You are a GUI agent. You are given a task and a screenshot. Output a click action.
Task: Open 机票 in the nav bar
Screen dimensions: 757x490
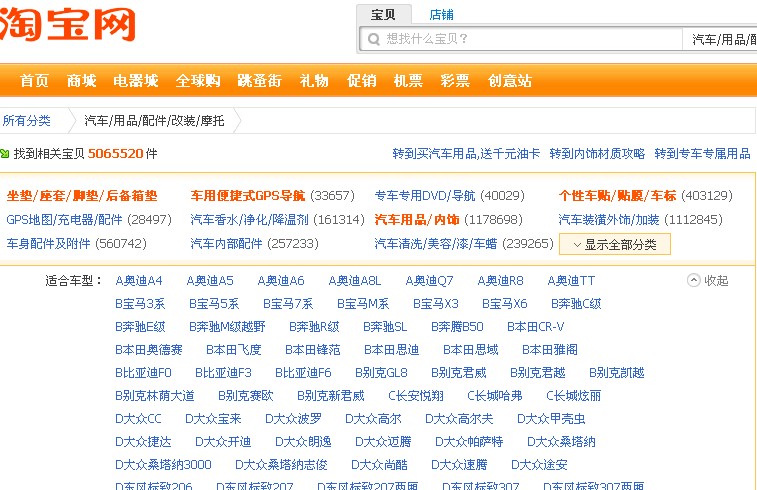(408, 80)
